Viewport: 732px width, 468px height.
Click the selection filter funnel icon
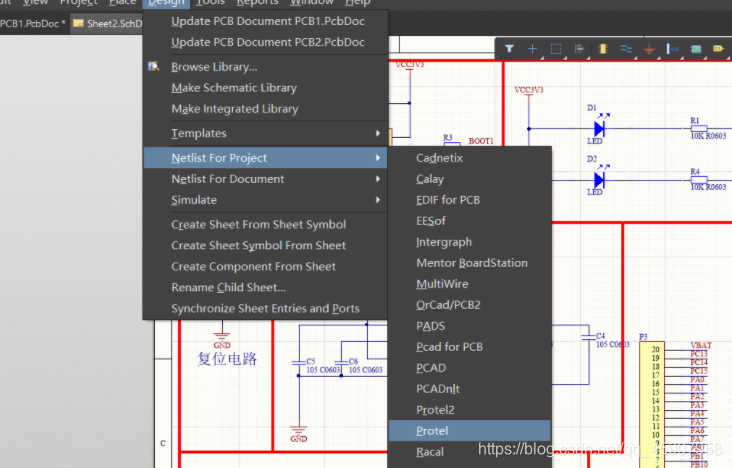[x=509, y=49]
